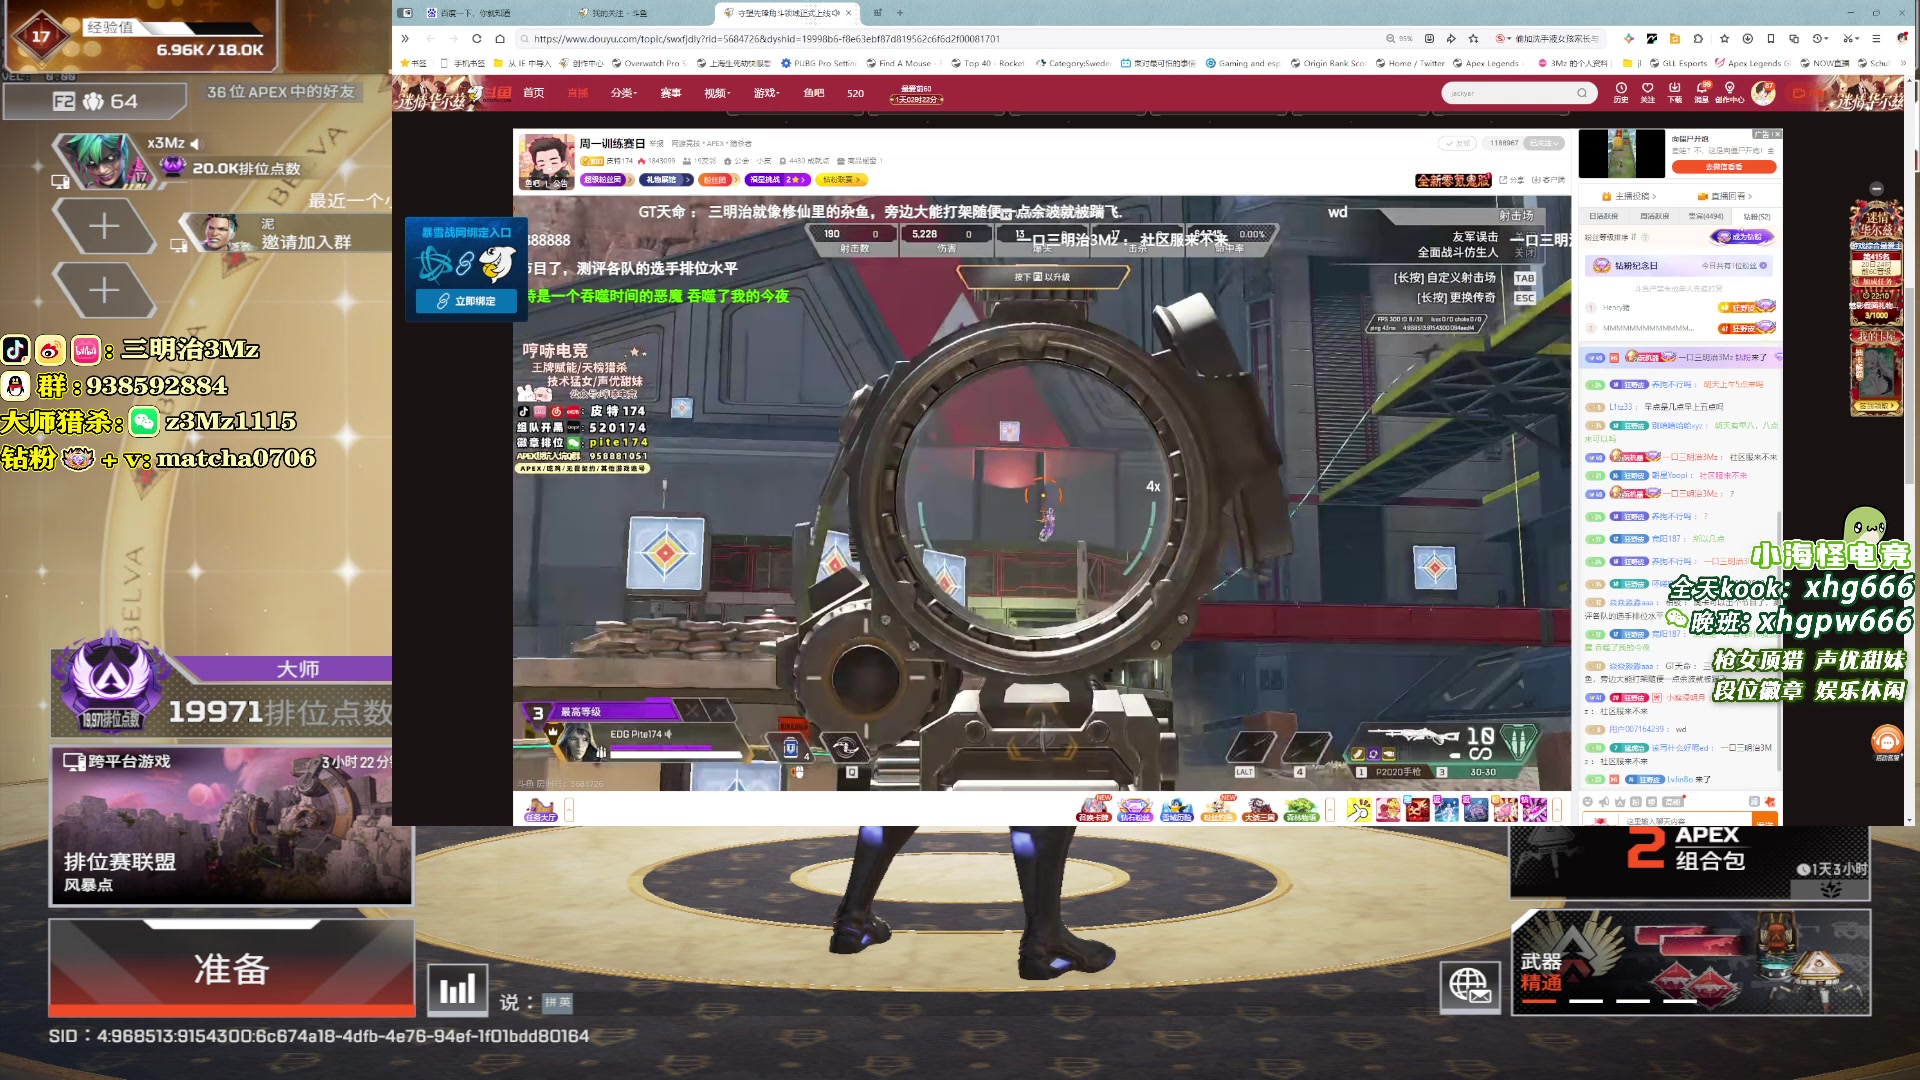This screenshot has height=1080, width=1920.
Task: Click the streamer avatar in the room header
Action: 545,160
